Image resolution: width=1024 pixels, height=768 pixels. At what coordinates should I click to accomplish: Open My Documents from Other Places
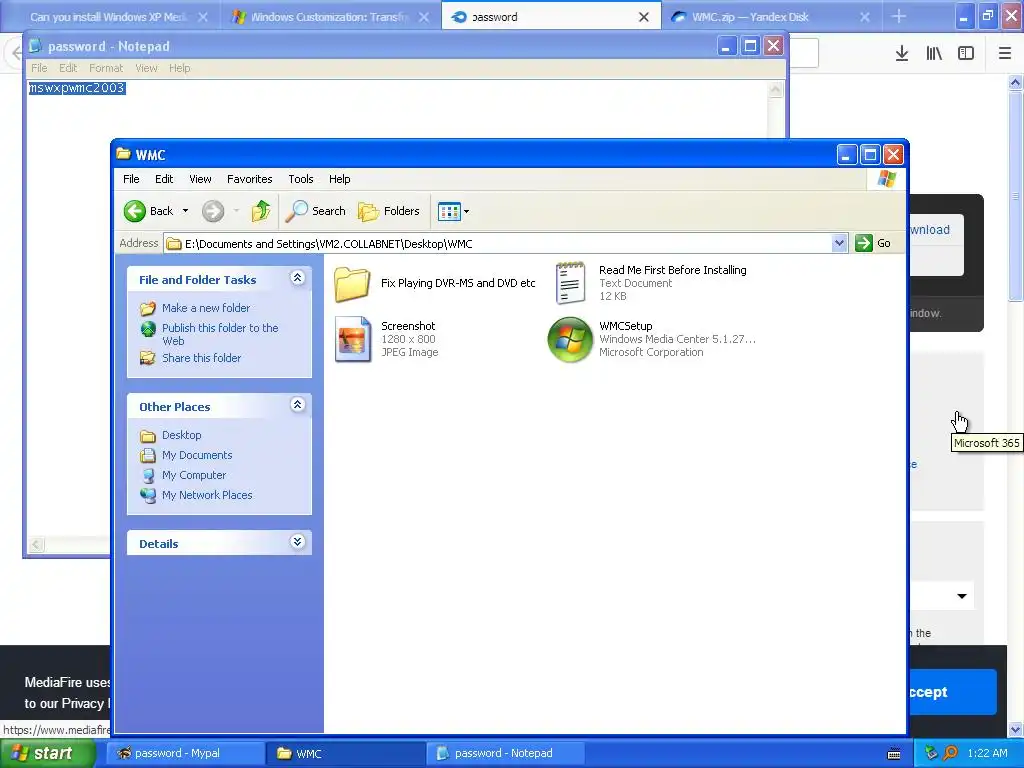[x=197, y=455]
